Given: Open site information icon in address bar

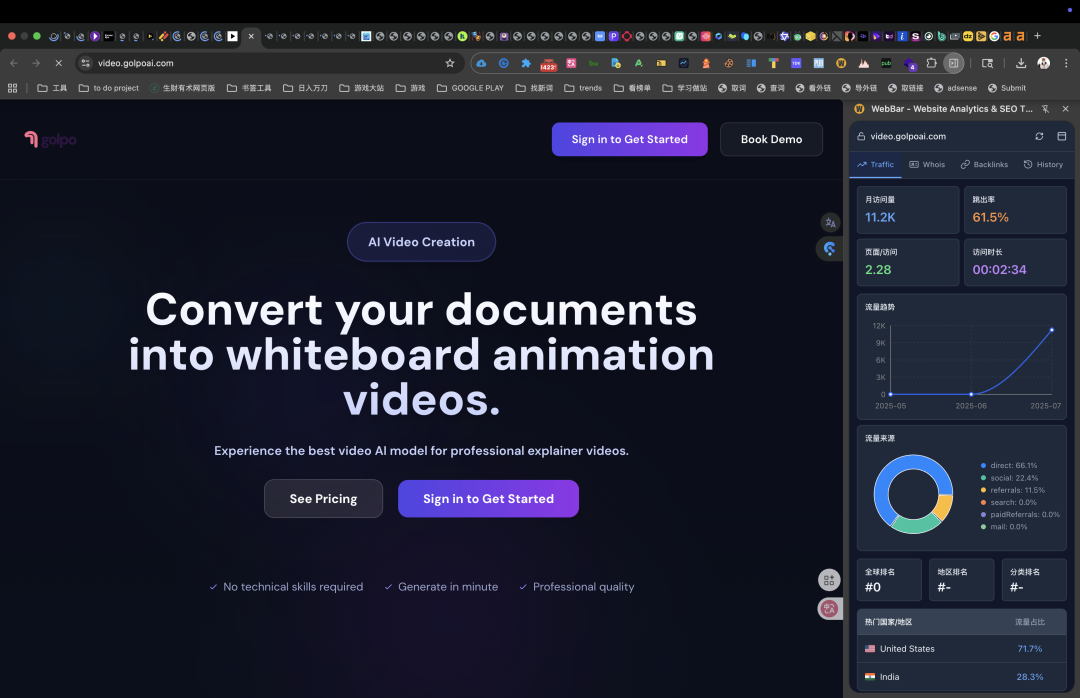Looking at the screenshot, I should pyautogui.click(x=85, y=63).
